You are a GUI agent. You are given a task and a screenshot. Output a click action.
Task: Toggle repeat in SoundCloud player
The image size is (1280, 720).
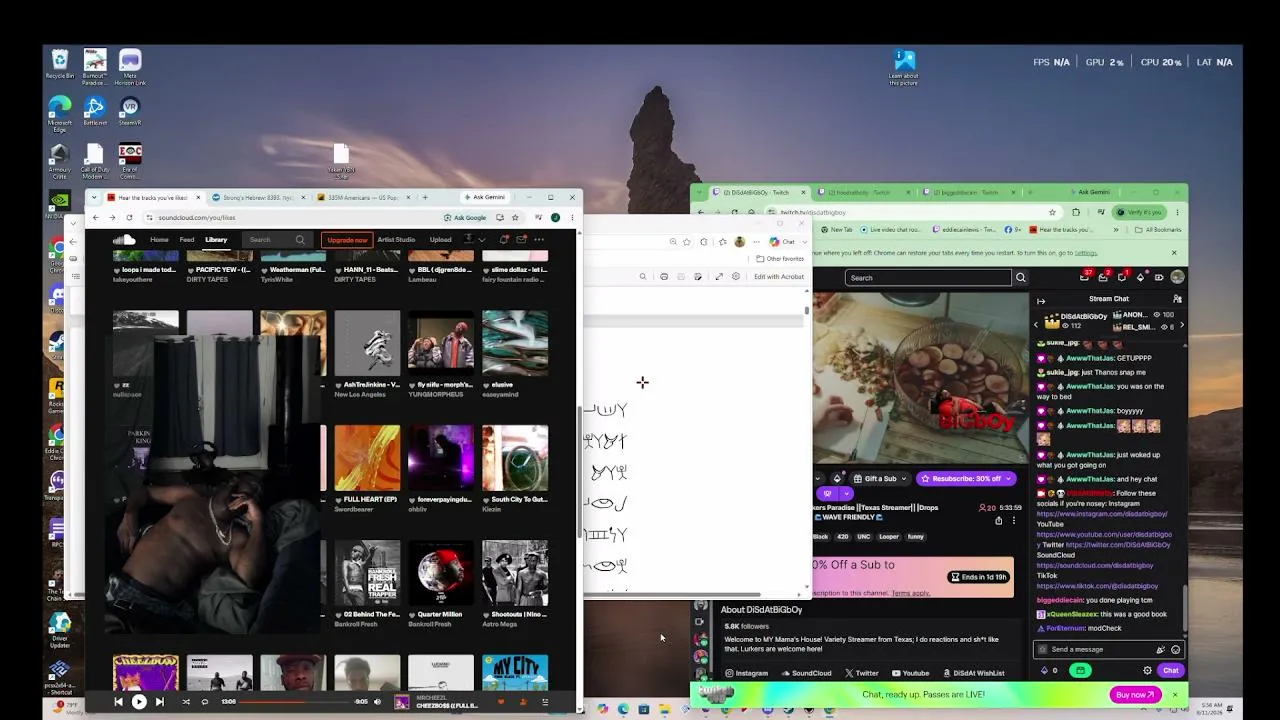point(205,702)
